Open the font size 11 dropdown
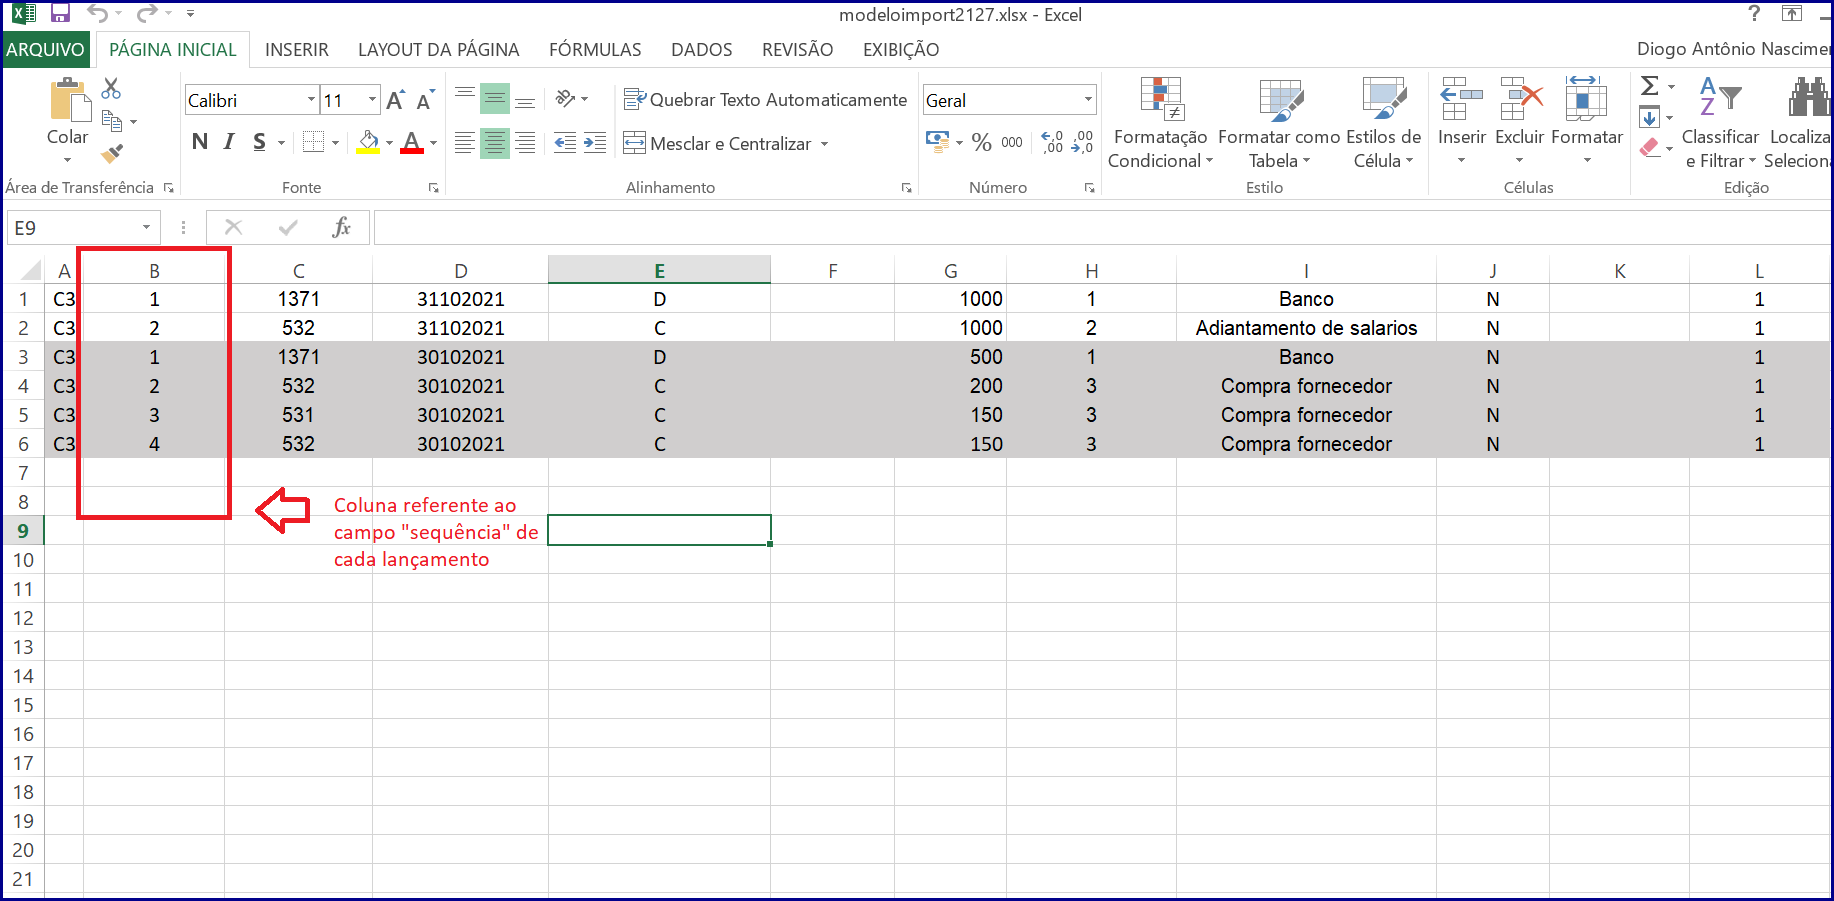This screenshot has height=901, width=1834. coord(373,100)
